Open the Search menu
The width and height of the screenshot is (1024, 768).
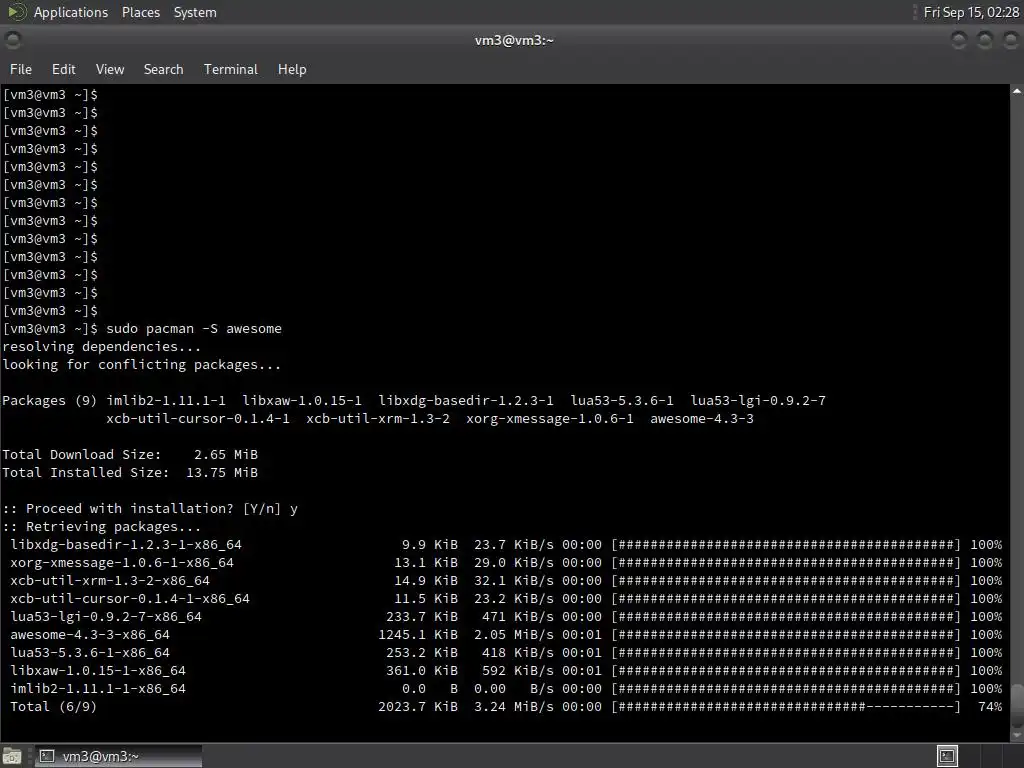coord(163,69)
